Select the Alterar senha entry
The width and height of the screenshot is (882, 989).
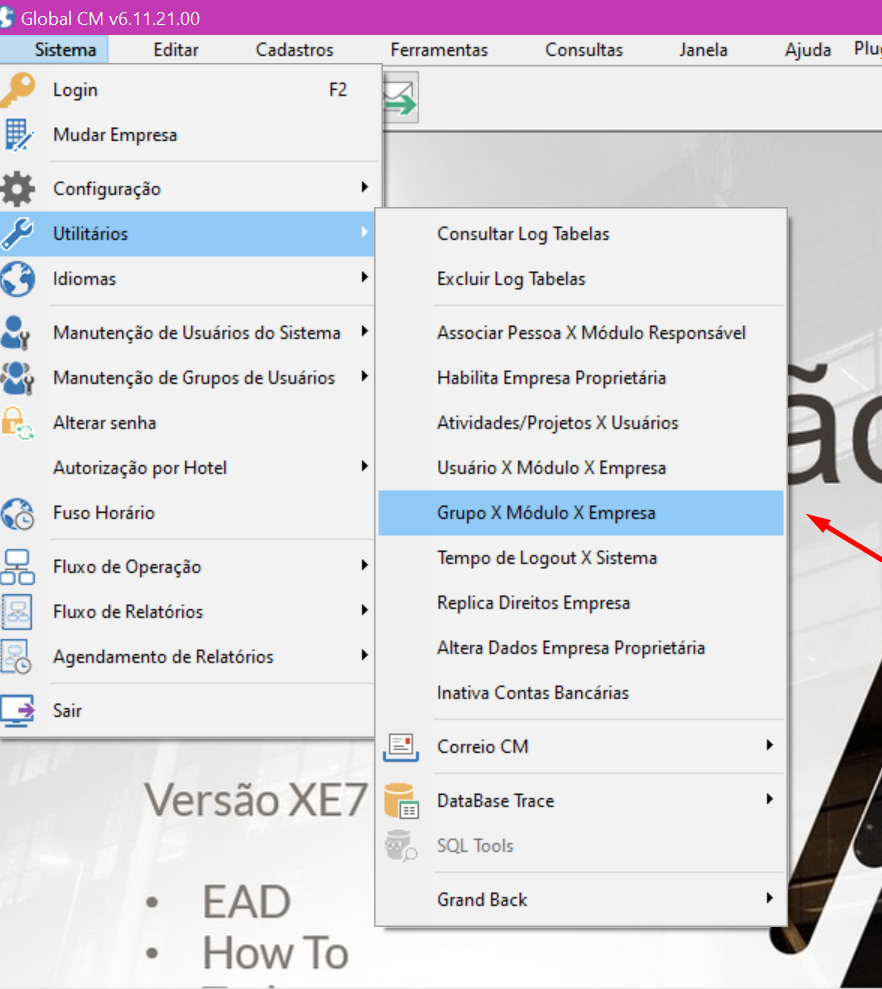click(189, 423)
